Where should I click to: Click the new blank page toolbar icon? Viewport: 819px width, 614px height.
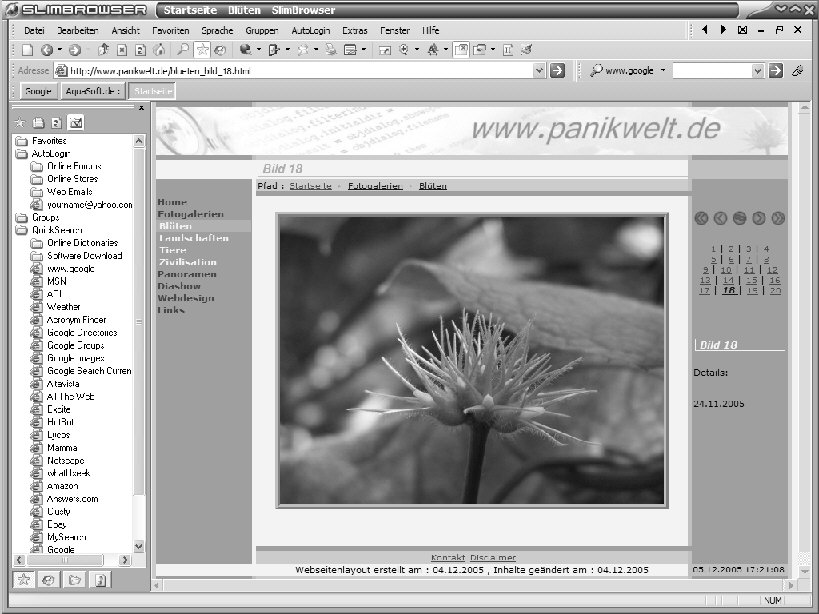tap(27, 49)
